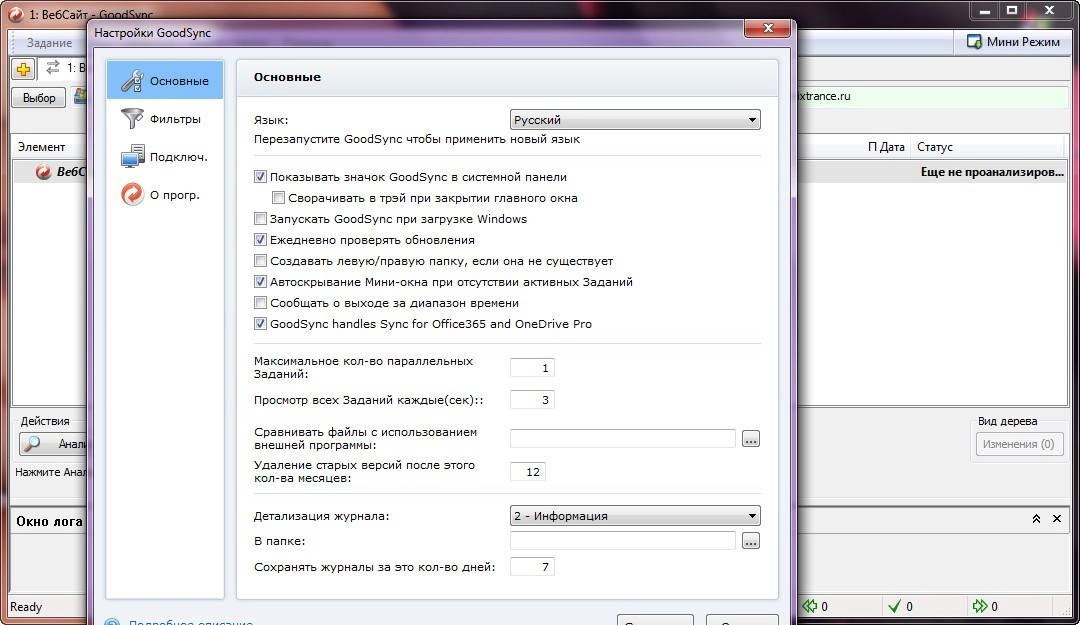Click the Еще не проанализиров... status text
This screenshot has height=625, width=1080.
pyautogui.click(x=992, y=172)
